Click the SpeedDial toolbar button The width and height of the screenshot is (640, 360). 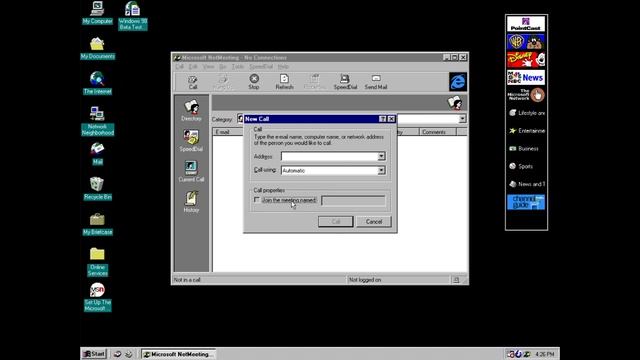345,82
